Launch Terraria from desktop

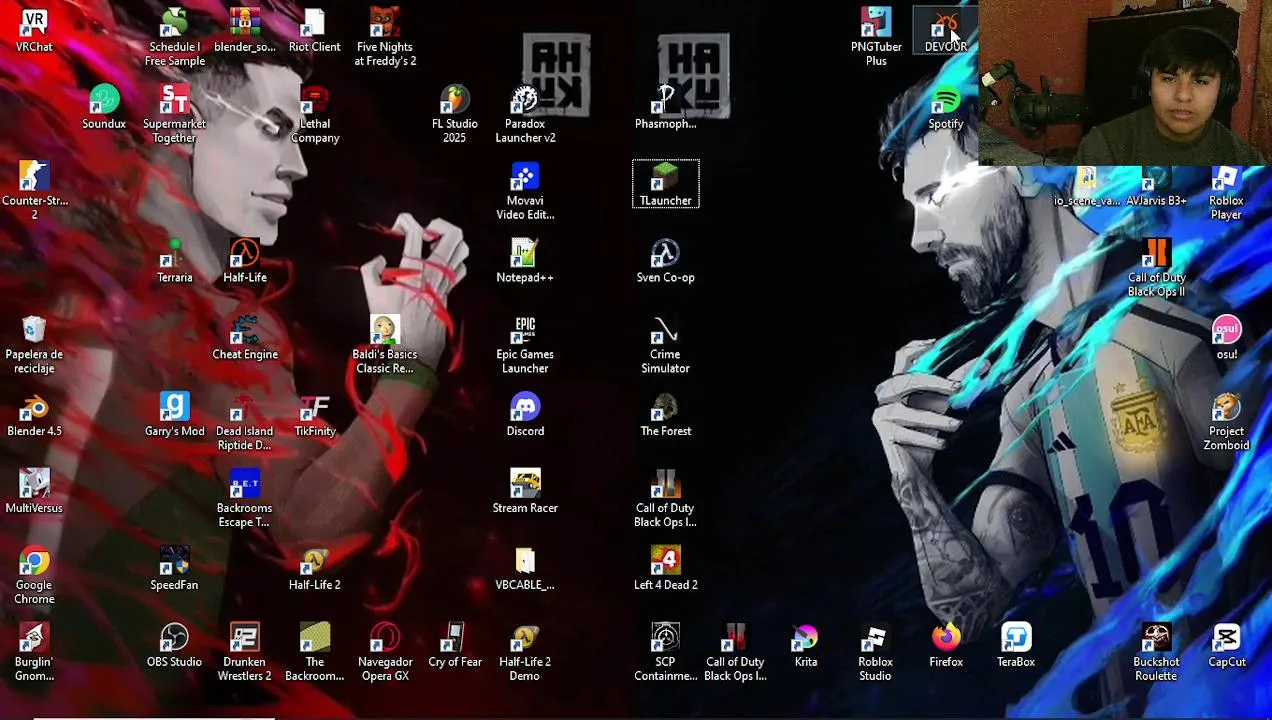pos(174,262)
